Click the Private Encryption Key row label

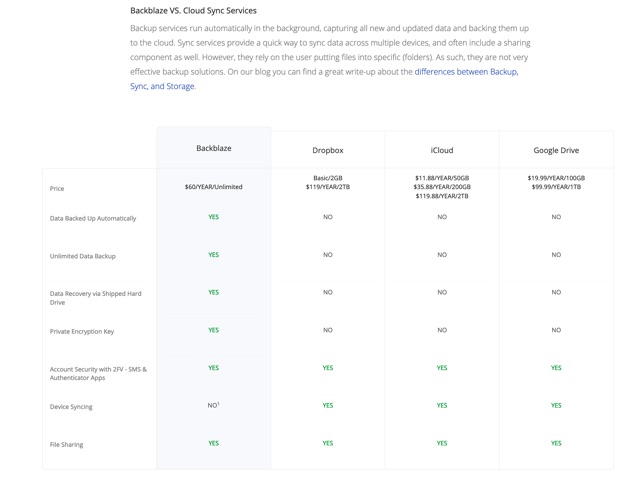tap(82, 331)
